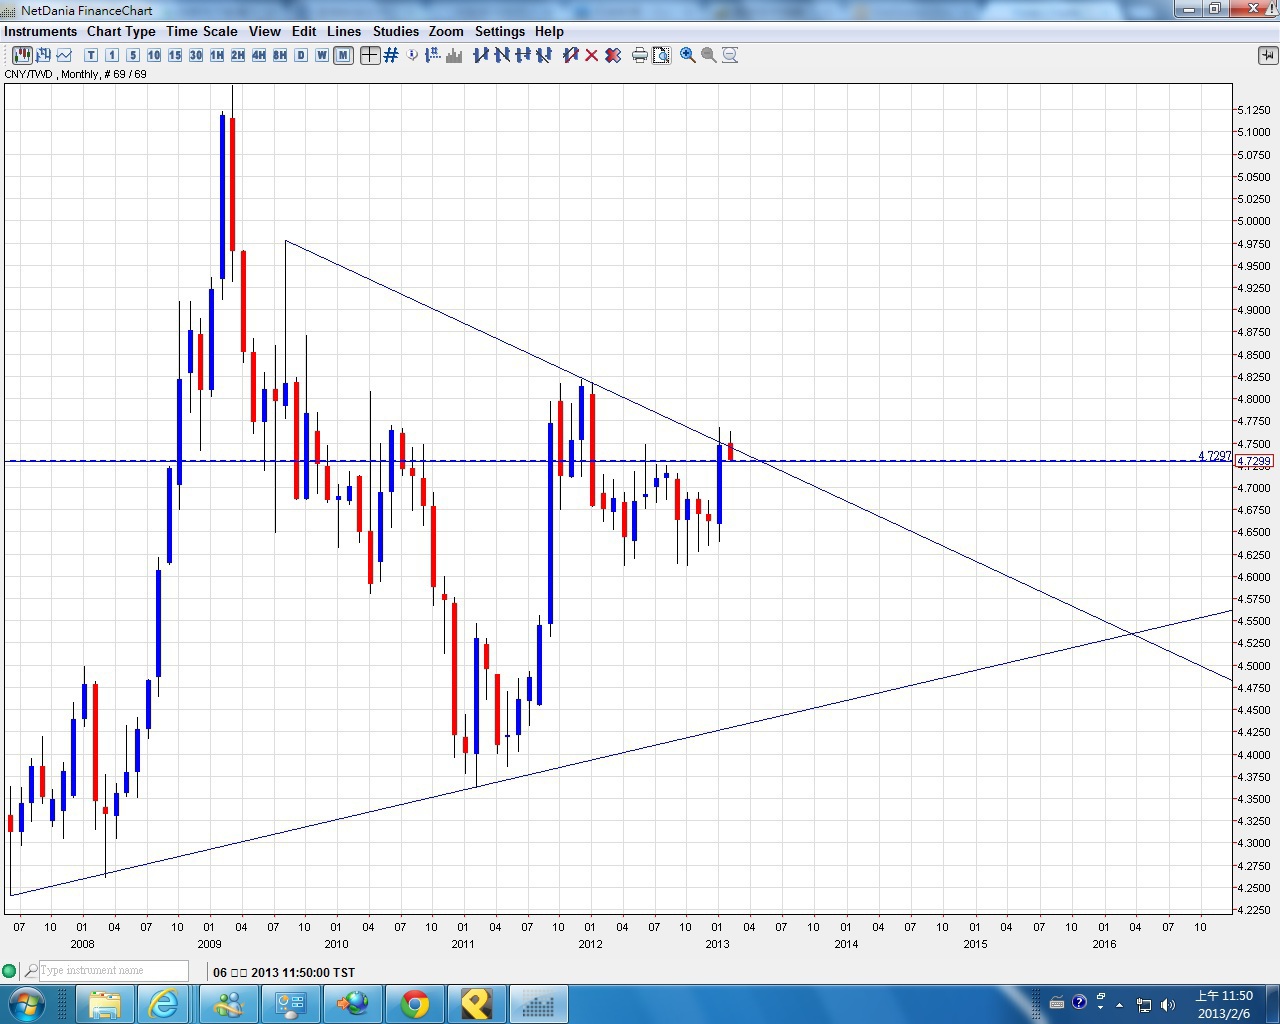
Task: Click the dotted price-line study icon
Action: point(433,55)
